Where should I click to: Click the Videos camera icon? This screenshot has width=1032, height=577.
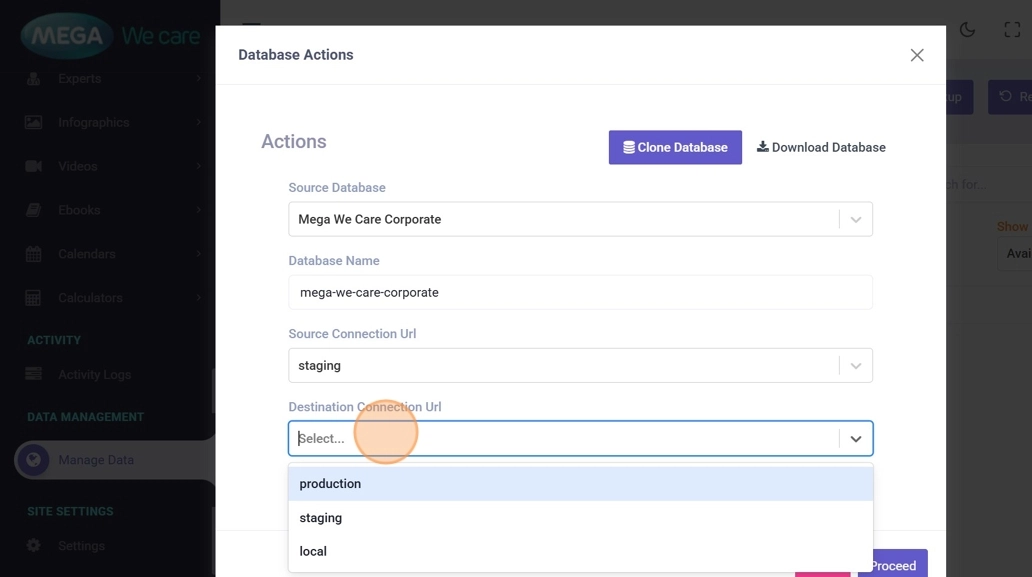tap(34, 166)
